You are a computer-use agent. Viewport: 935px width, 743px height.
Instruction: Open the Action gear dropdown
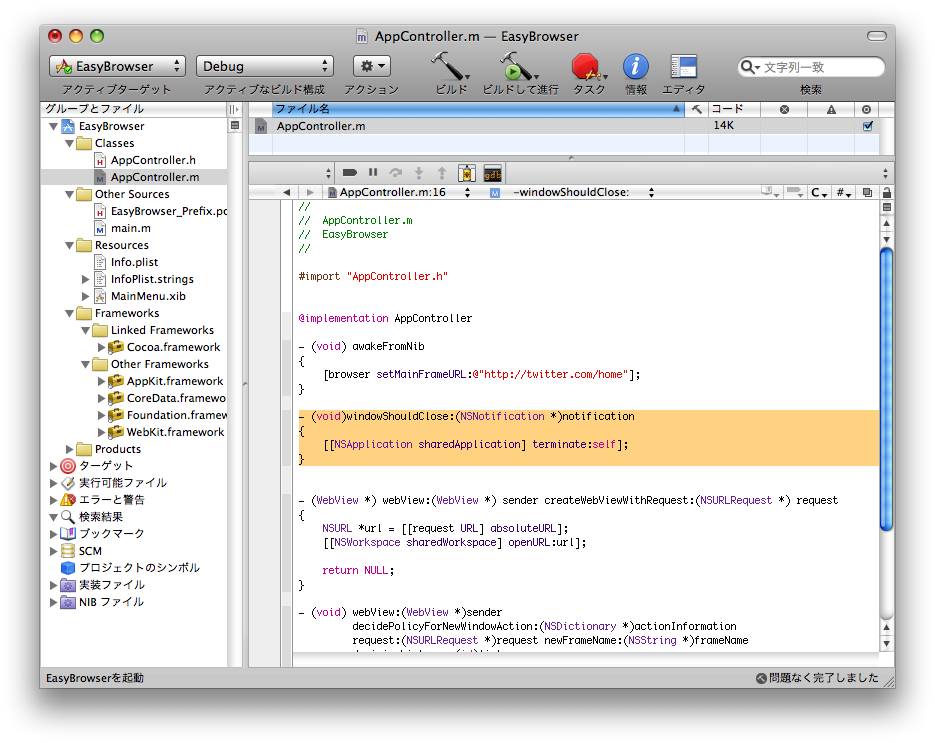(371, 66)
